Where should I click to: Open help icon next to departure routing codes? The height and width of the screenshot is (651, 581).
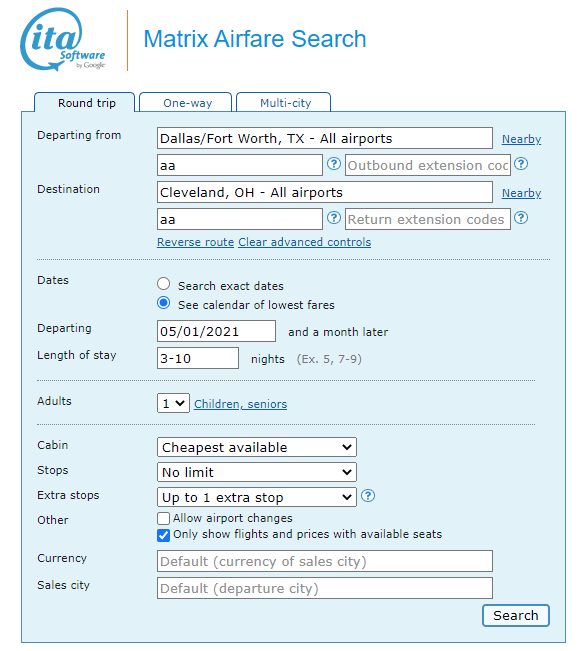(x=333, y=164)
